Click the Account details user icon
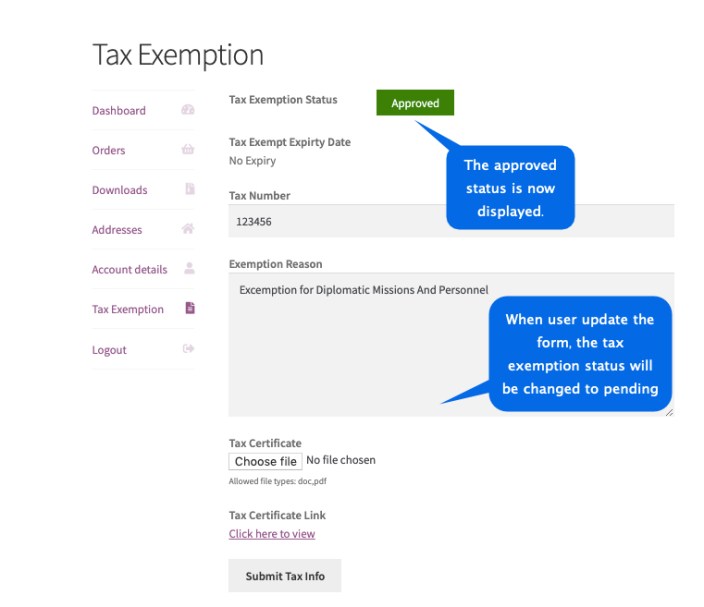 [x=189, y=268]
